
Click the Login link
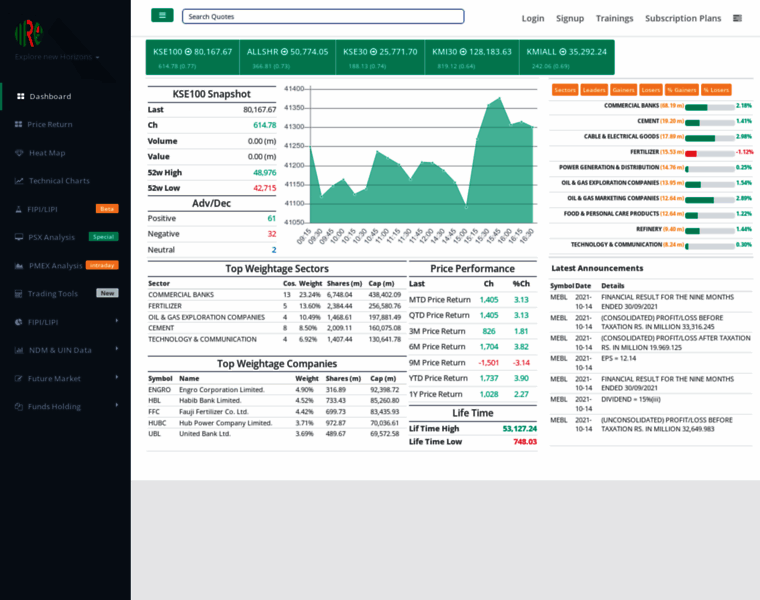click(x=533, y=18)
